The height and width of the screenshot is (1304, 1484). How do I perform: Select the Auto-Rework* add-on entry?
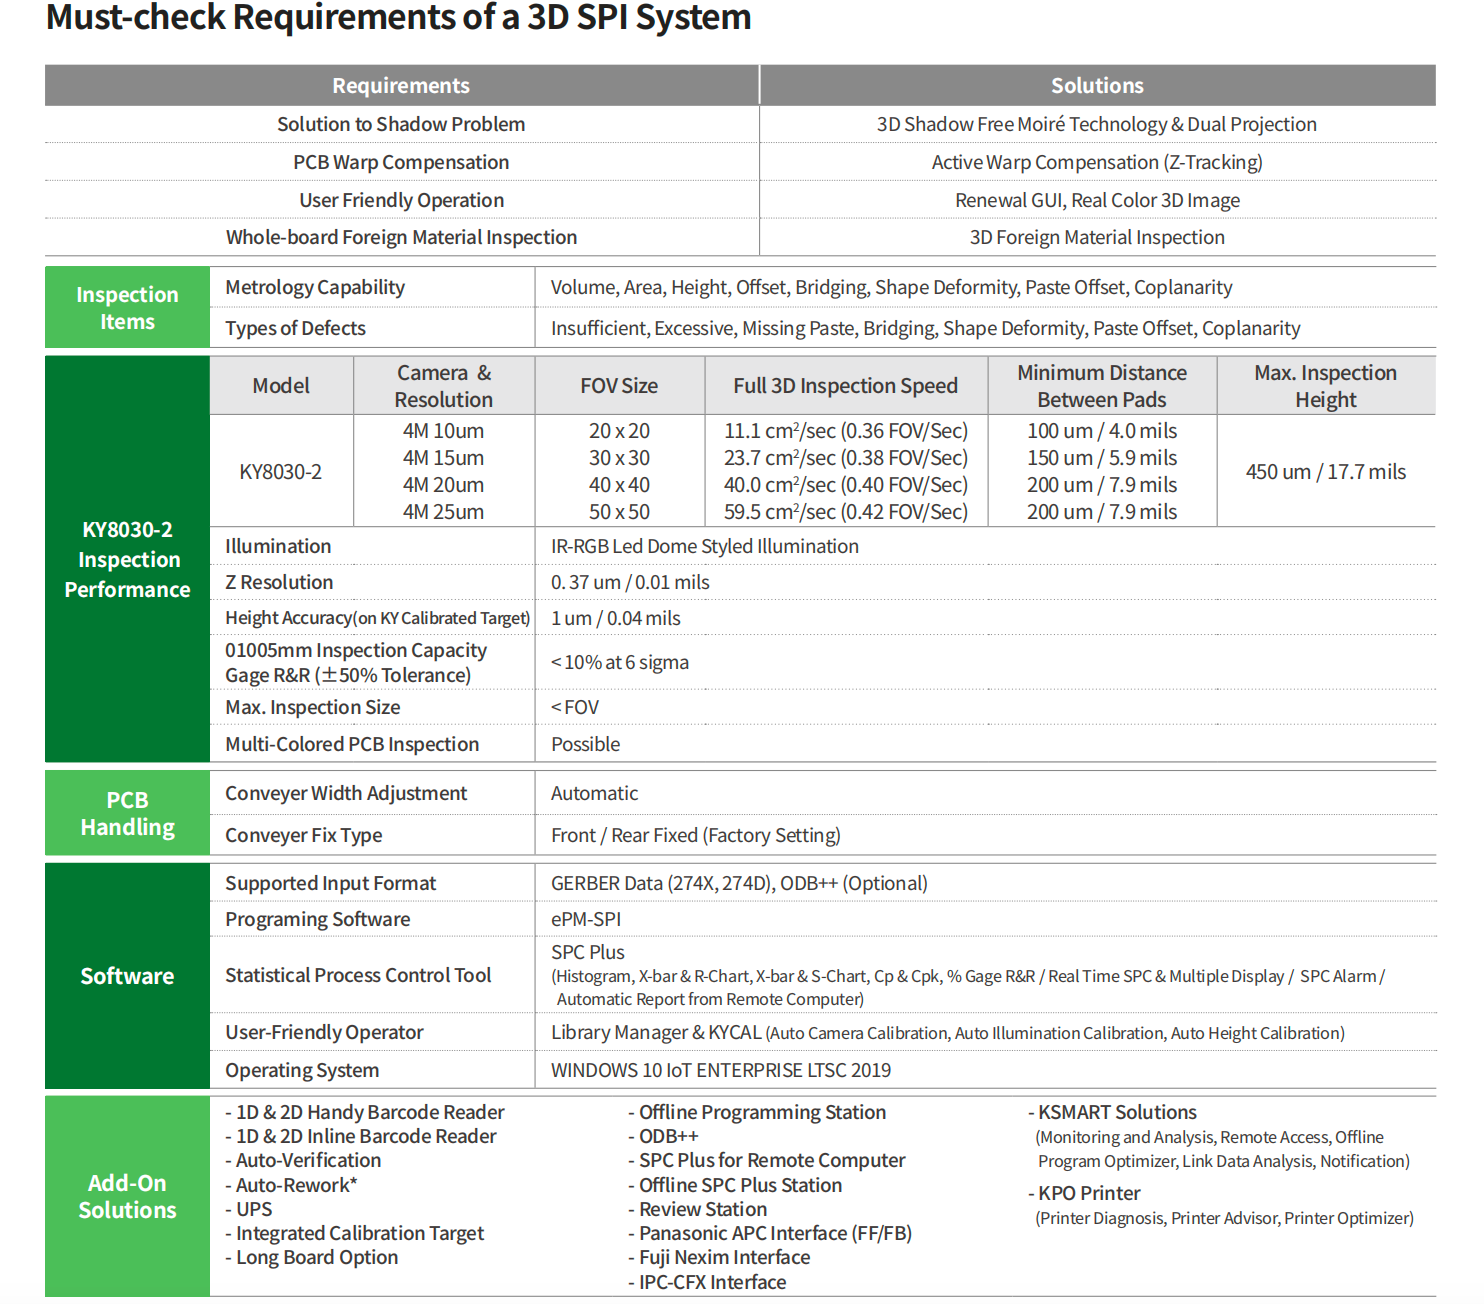pyautogui.click(x=296, y=1185)
